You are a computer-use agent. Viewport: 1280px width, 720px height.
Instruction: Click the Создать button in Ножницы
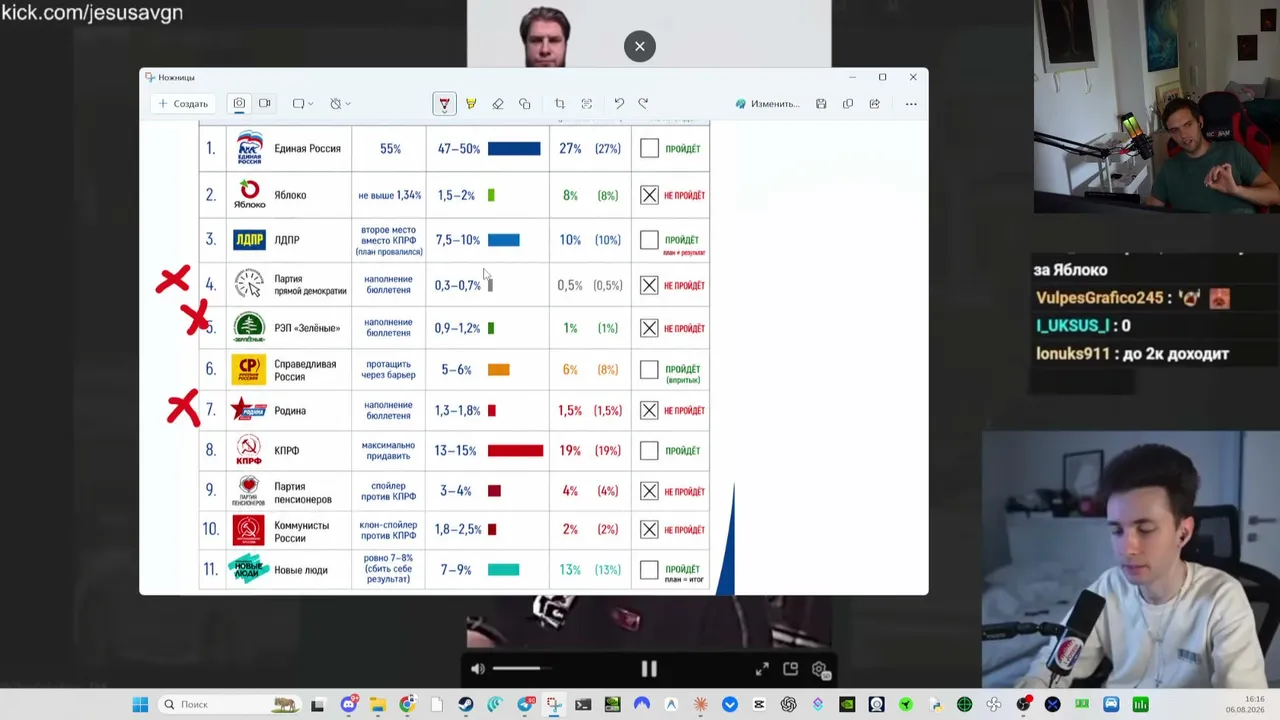[x=183, y=104]
